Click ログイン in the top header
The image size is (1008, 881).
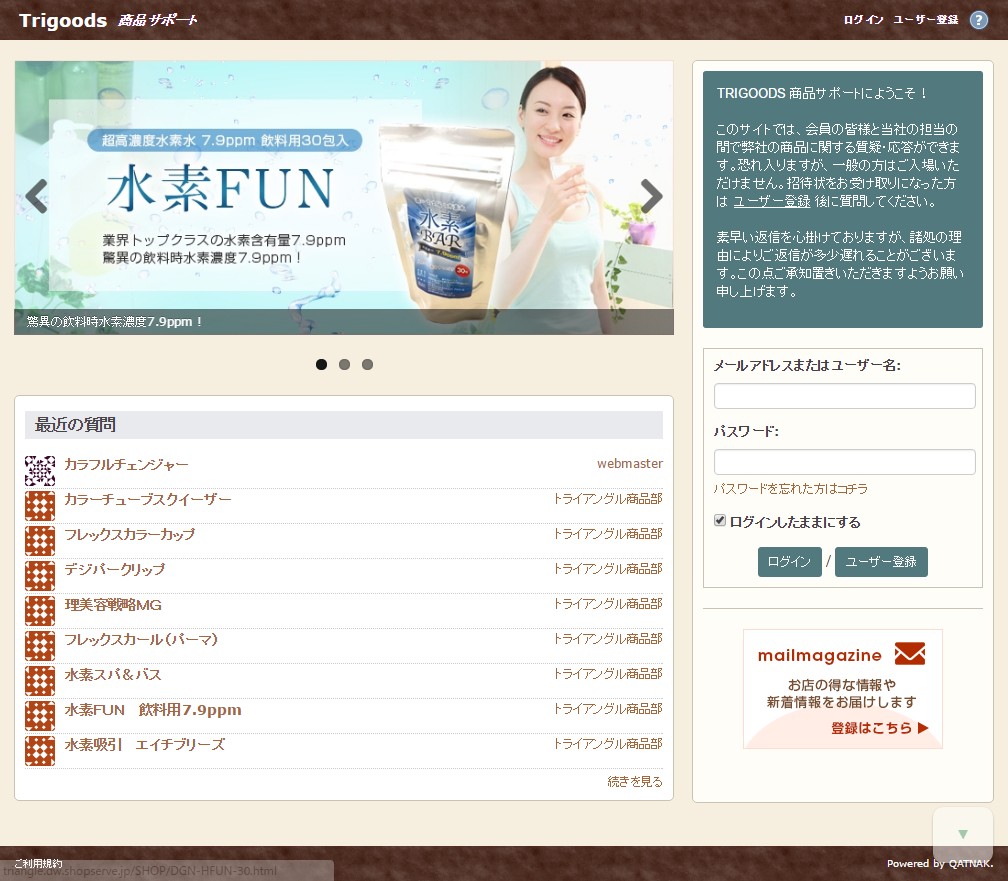863,20
